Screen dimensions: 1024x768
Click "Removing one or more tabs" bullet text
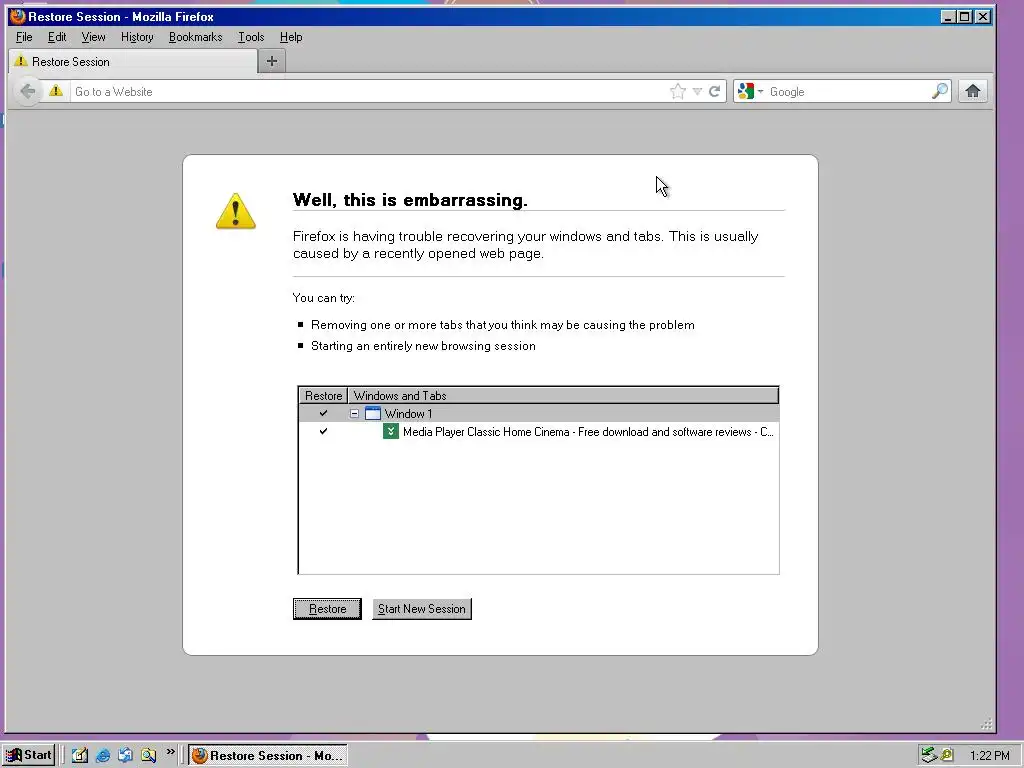tap(503, 325)
